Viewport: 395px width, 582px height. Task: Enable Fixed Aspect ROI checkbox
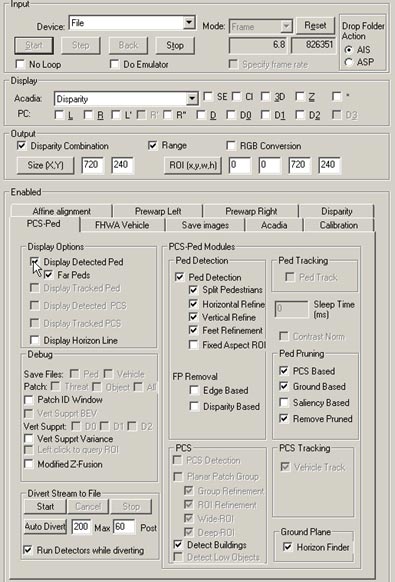coord(193,344)
